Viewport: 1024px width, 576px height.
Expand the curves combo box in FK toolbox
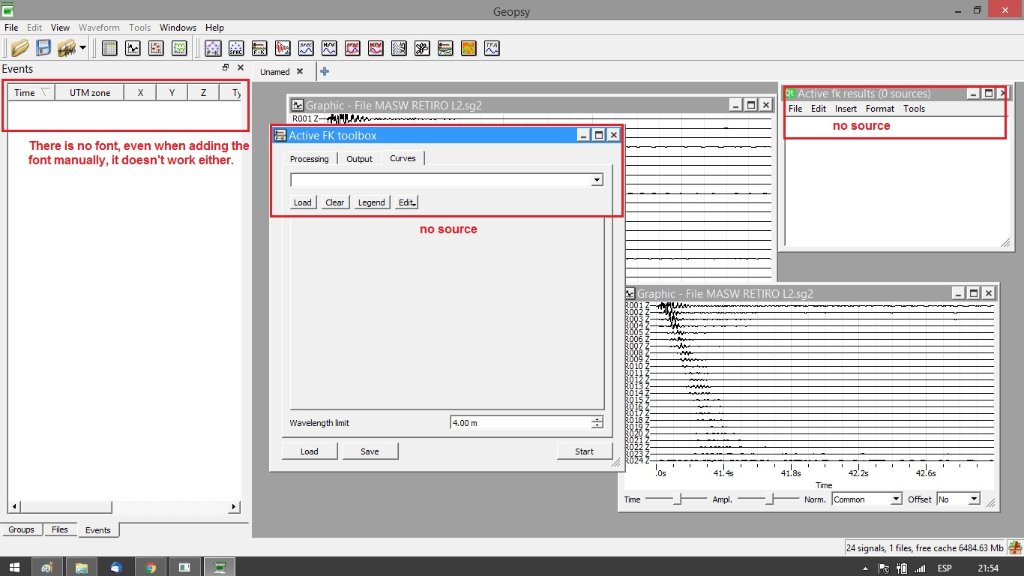point(597,180)
